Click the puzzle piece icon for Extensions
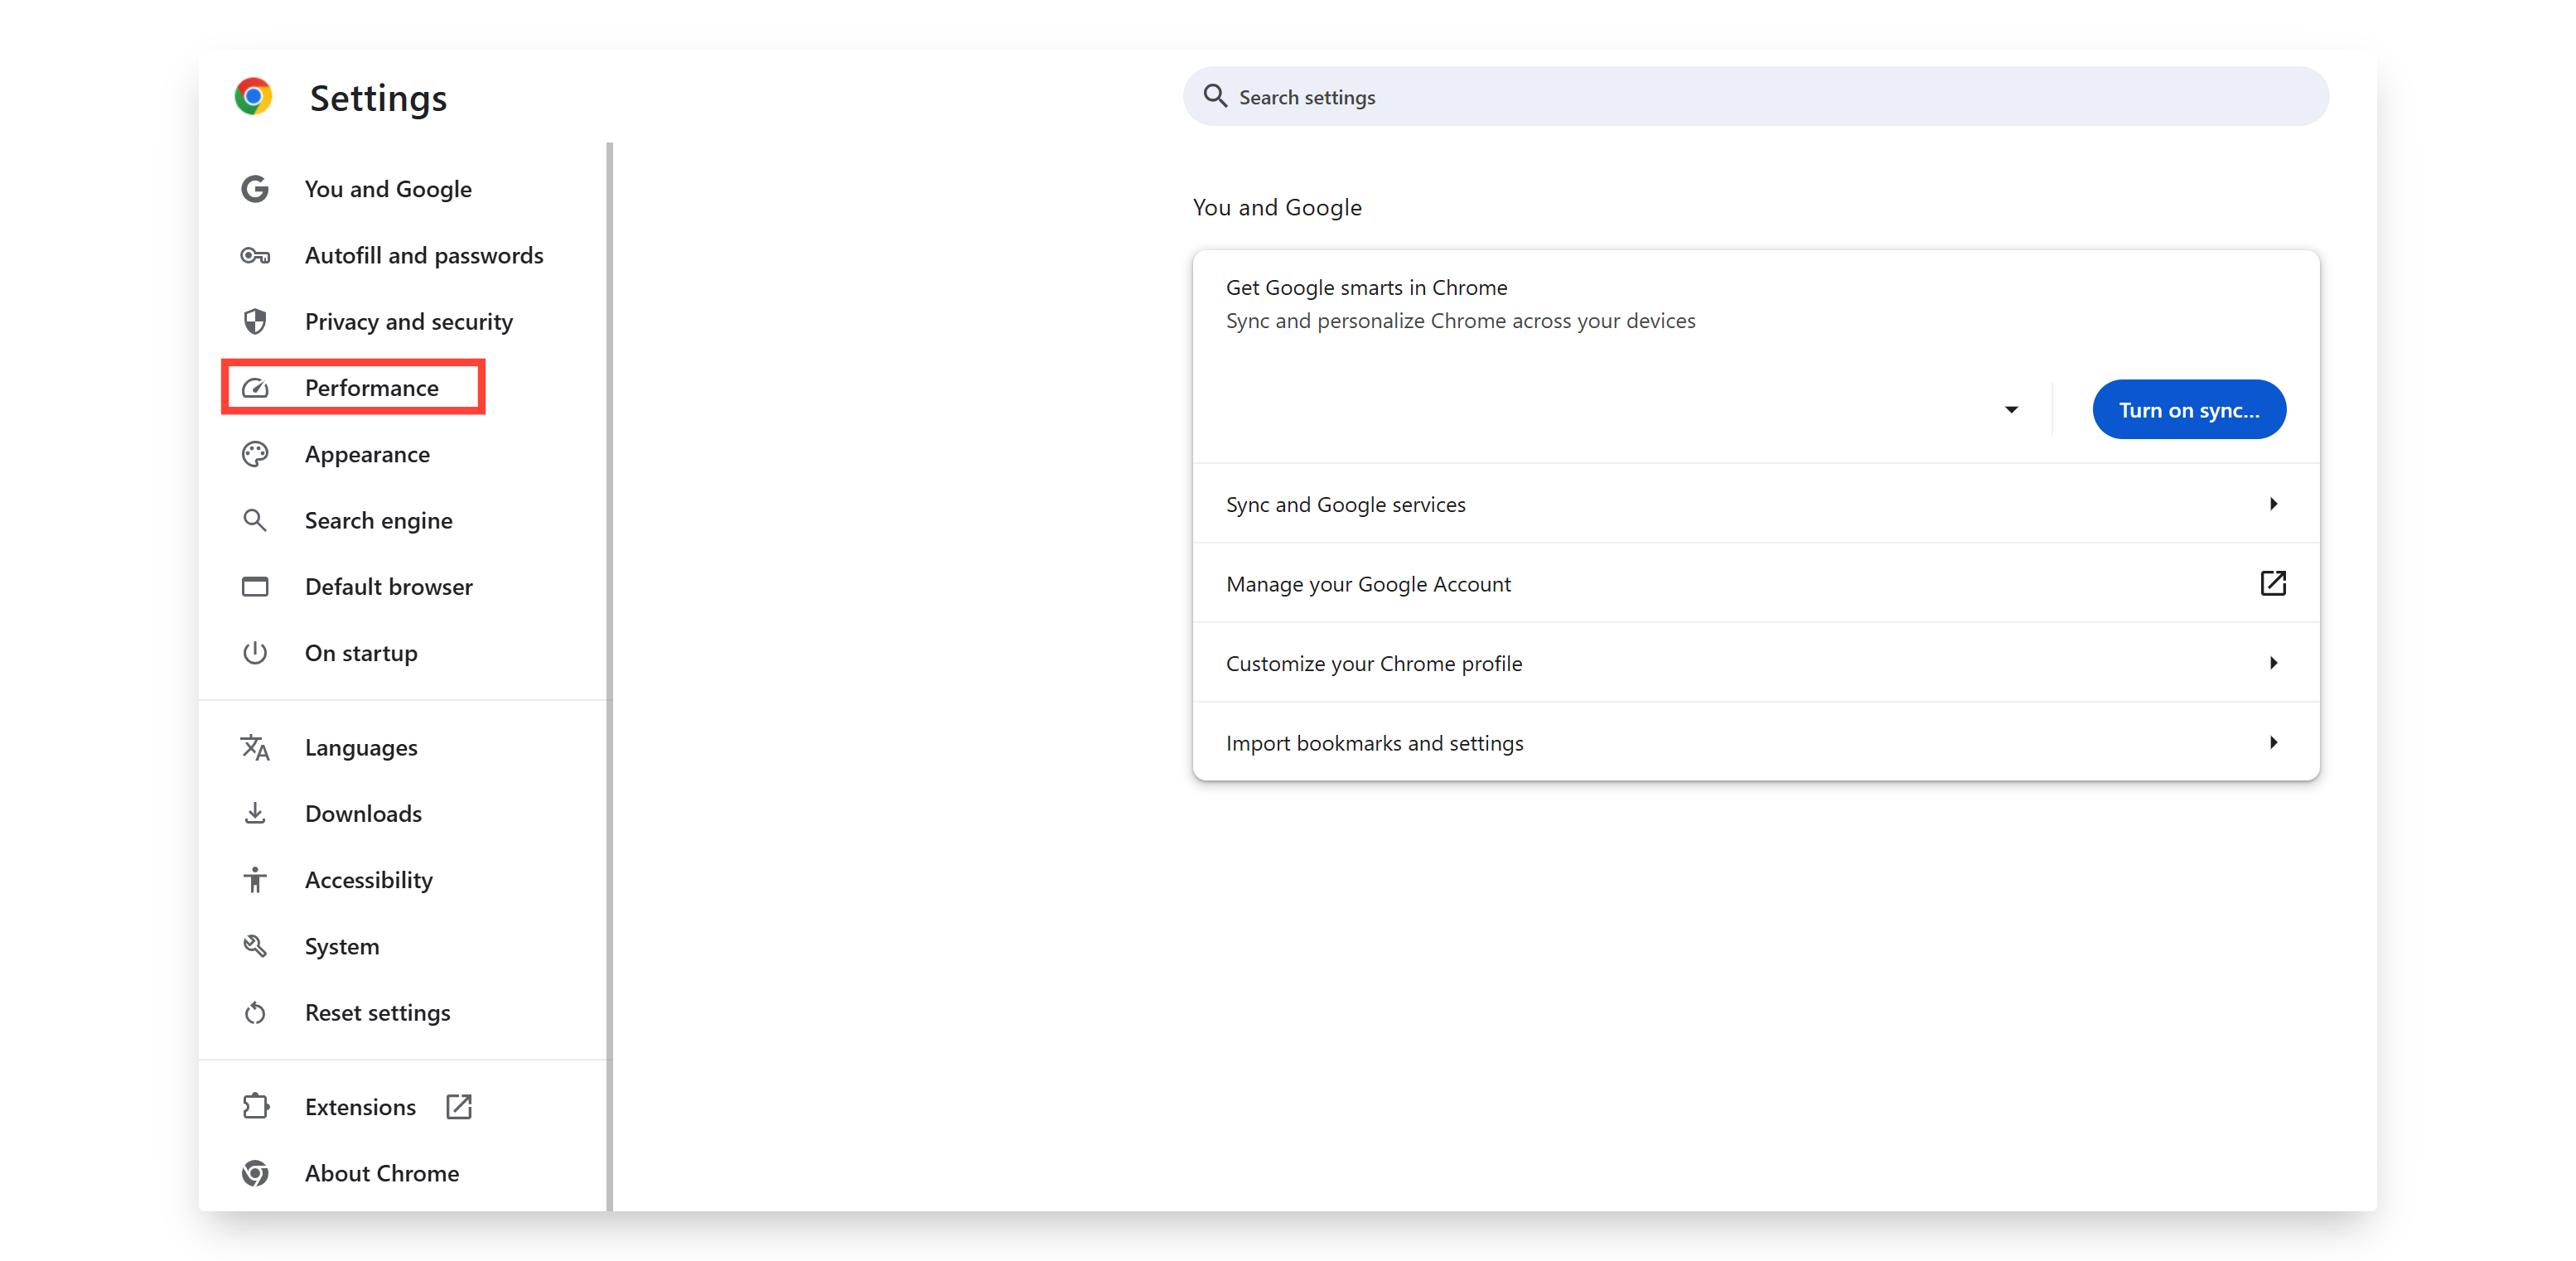 (255, 1107)
